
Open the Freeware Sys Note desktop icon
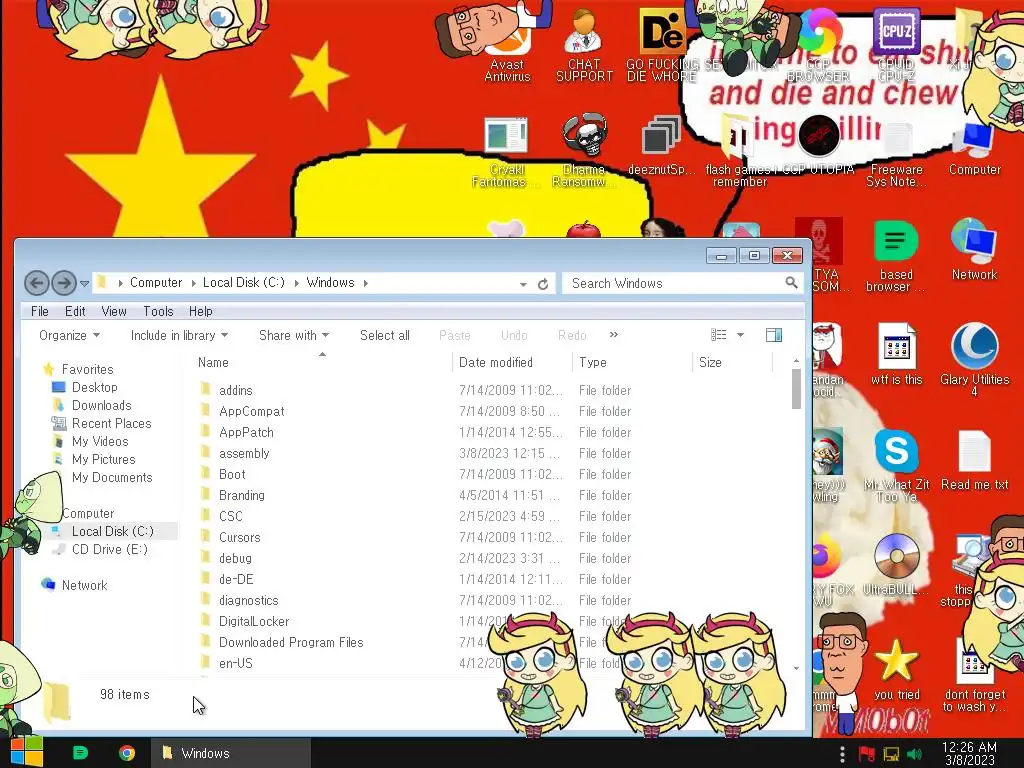tap(896, 154)
